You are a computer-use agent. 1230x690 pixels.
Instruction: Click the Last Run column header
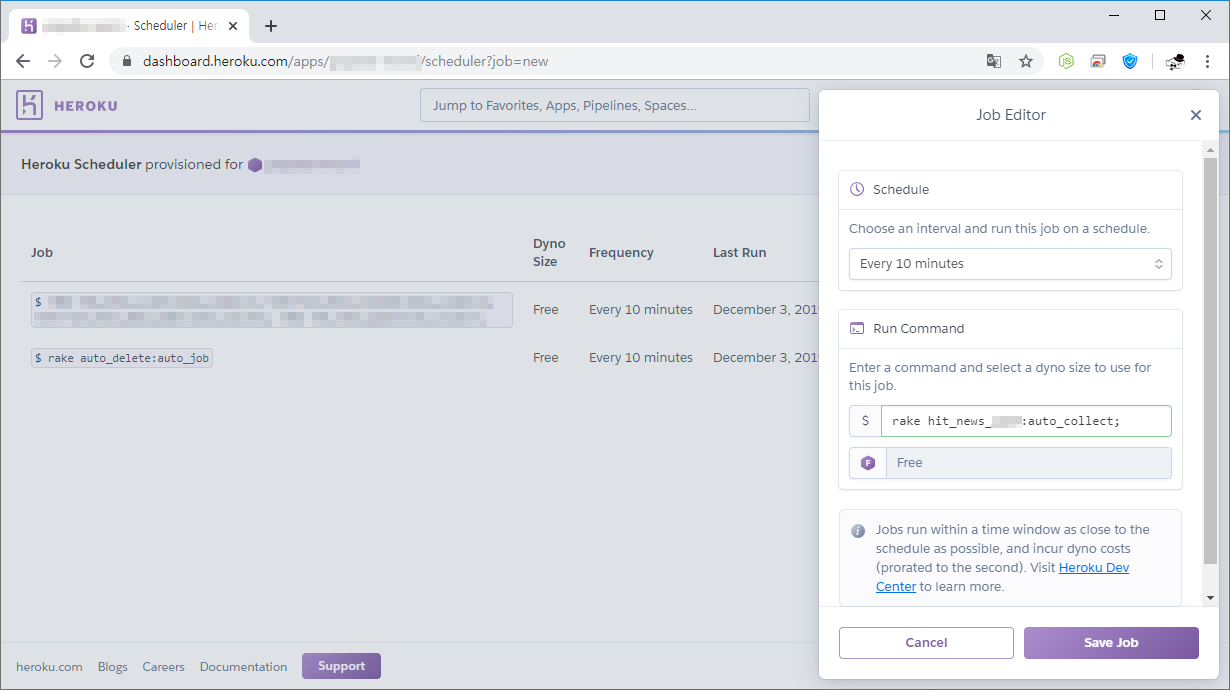click(739, 253)
